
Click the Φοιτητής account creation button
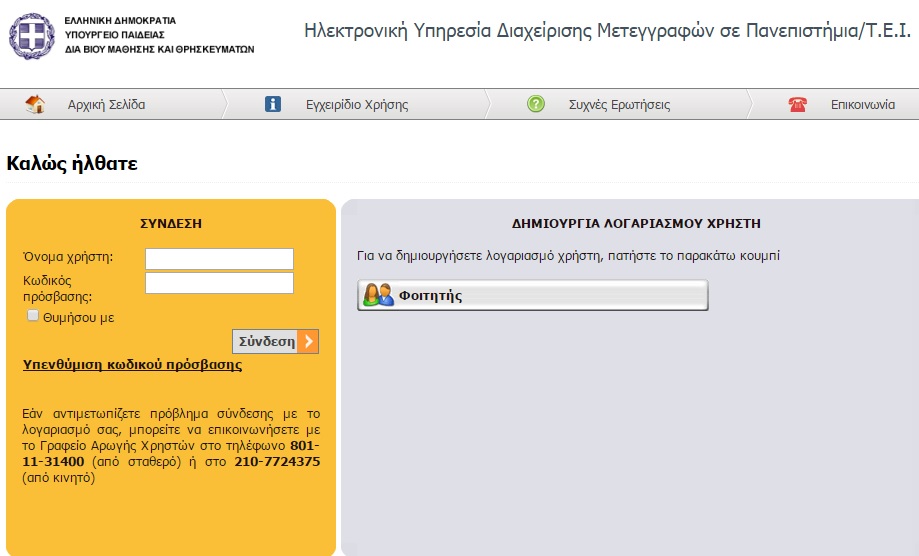point(532,295)
